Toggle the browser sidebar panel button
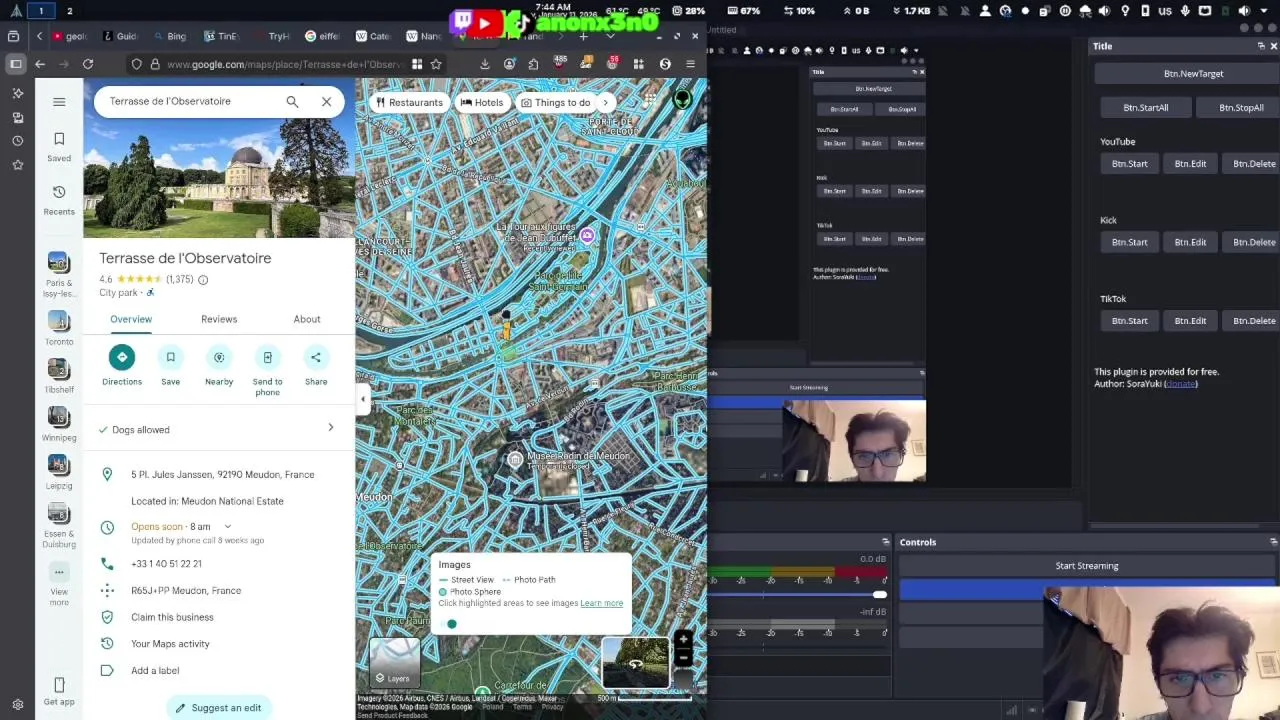This screenshot has height=720, width=1280. pos(15,64)
